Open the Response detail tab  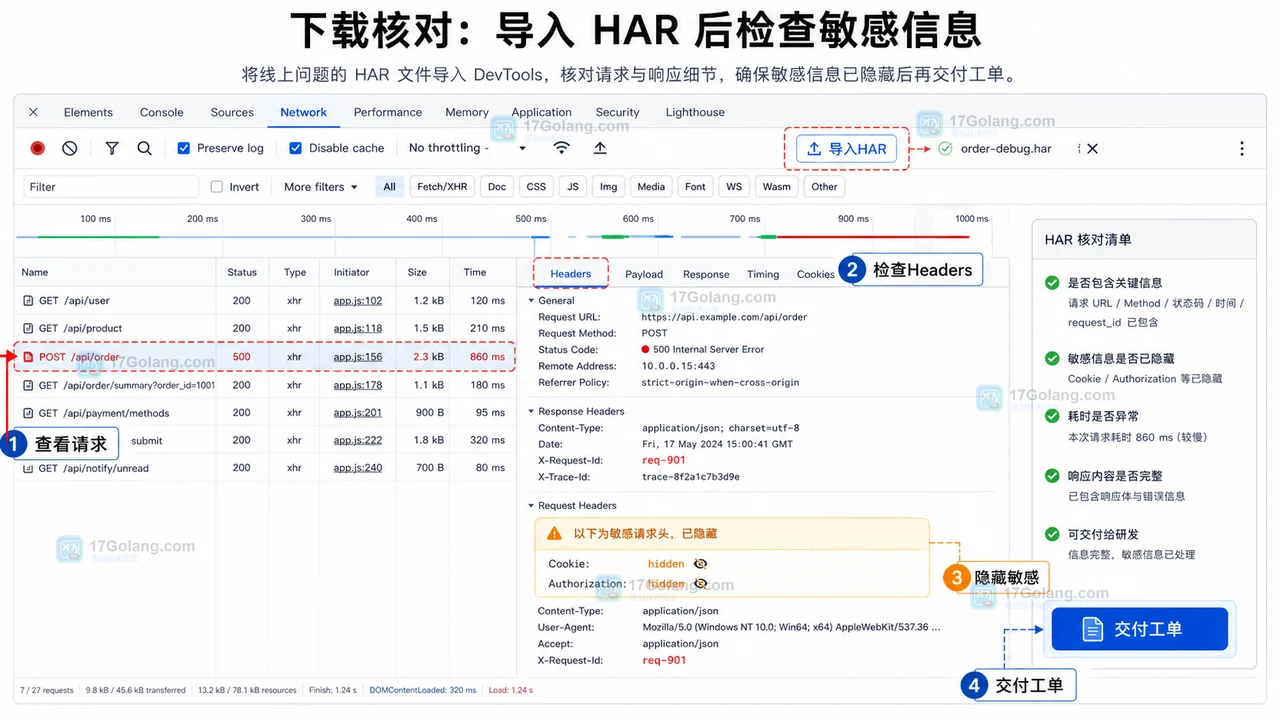coord(706,274)
